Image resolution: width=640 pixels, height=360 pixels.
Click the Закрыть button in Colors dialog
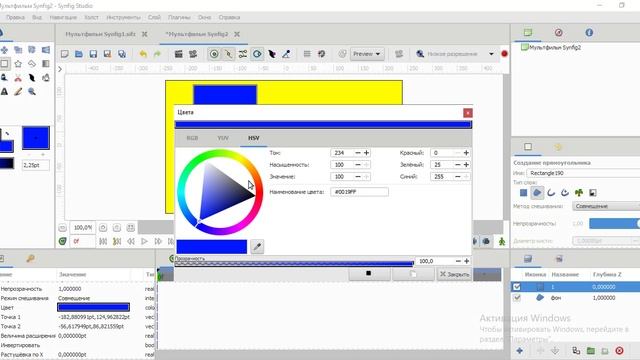pos(454,274)
